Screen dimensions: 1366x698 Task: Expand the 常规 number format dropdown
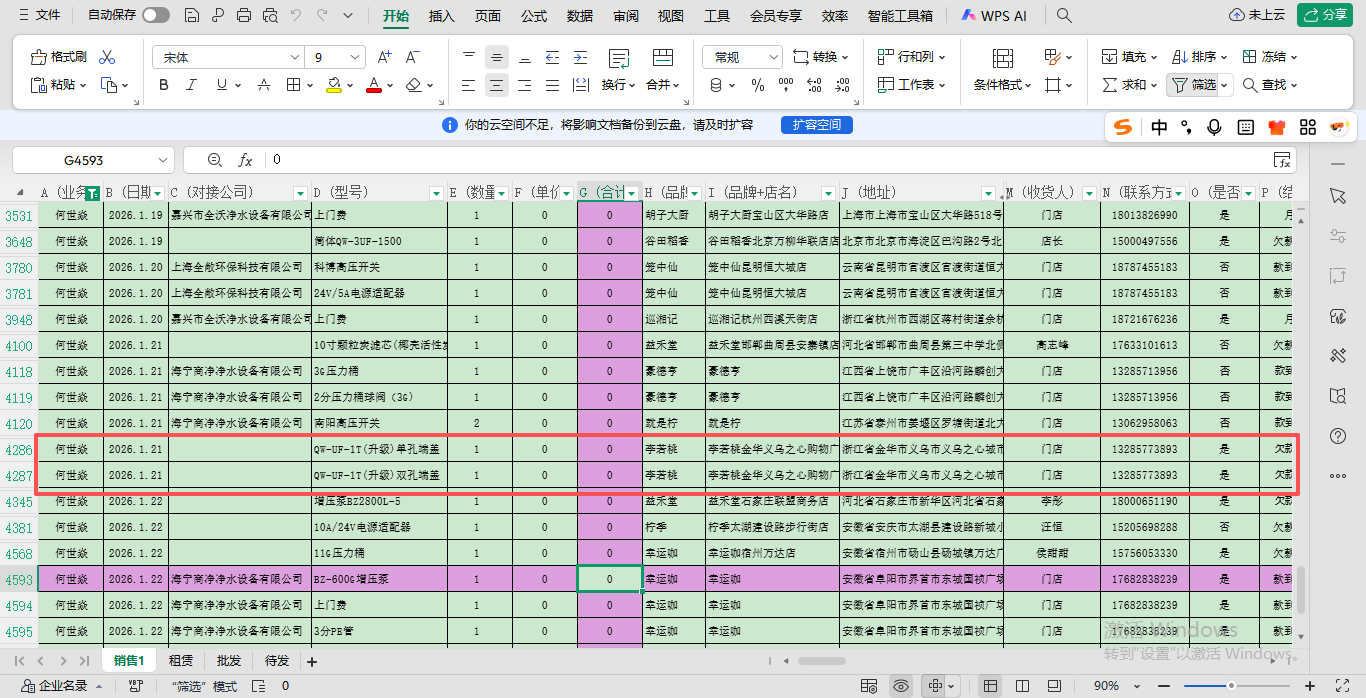[x=773, y=57]
